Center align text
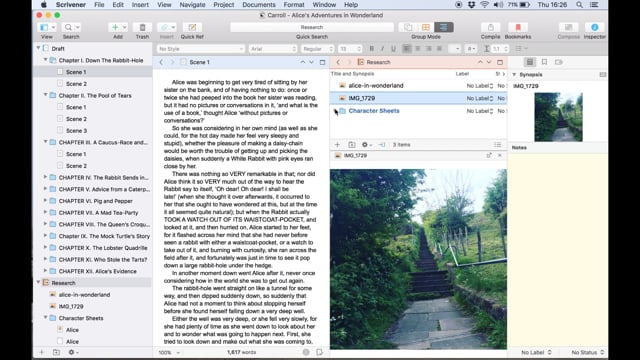The image size is (640, 360). pyautogui.click(x=418, y=49)
